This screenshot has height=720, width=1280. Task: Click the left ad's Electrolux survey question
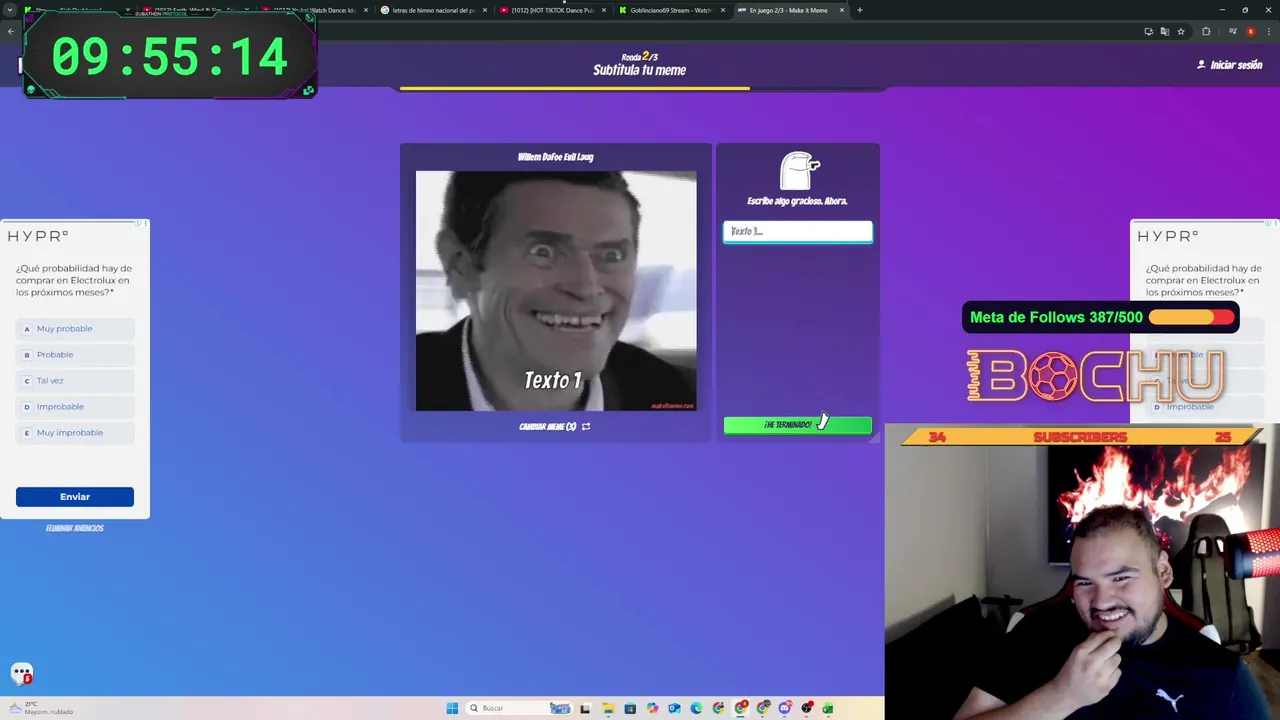pos(74,280)
